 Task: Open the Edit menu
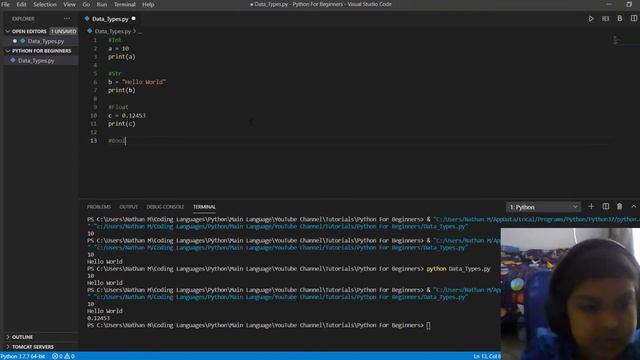pyautogui.click(x=21, y=4)
